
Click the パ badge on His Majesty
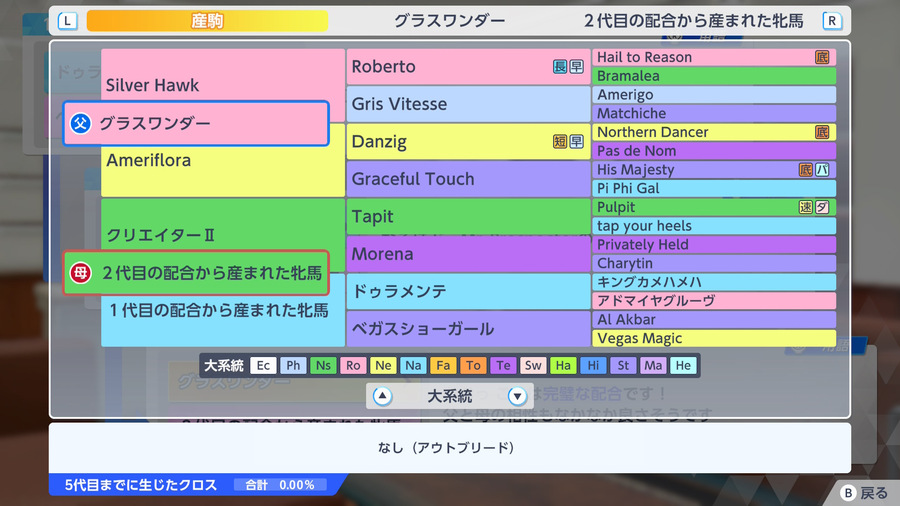(x=822, y=170)
